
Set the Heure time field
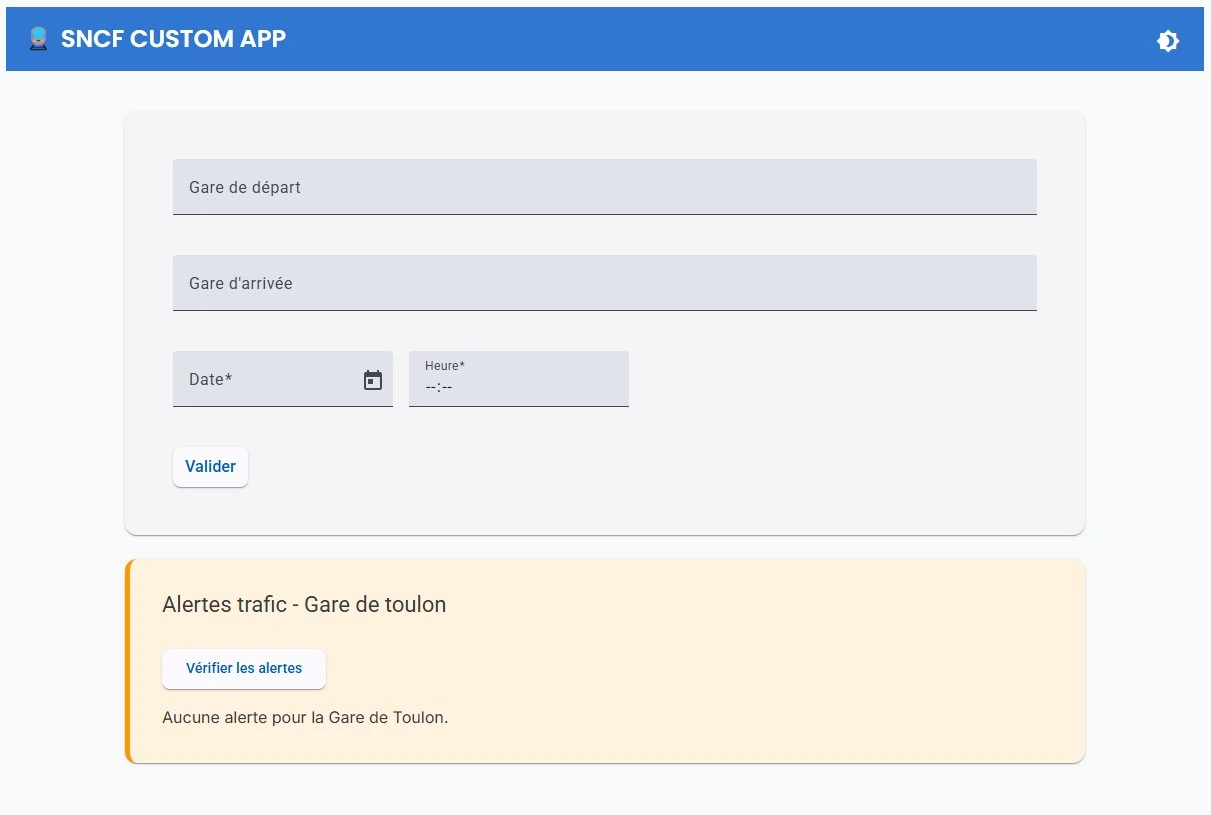click(x=519, y=379)
